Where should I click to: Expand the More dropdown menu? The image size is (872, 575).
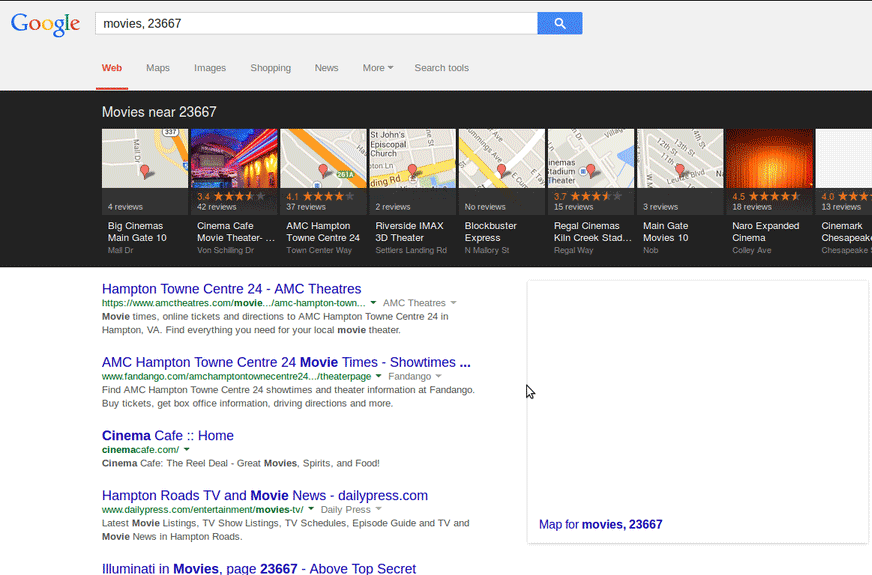point(378,68)
